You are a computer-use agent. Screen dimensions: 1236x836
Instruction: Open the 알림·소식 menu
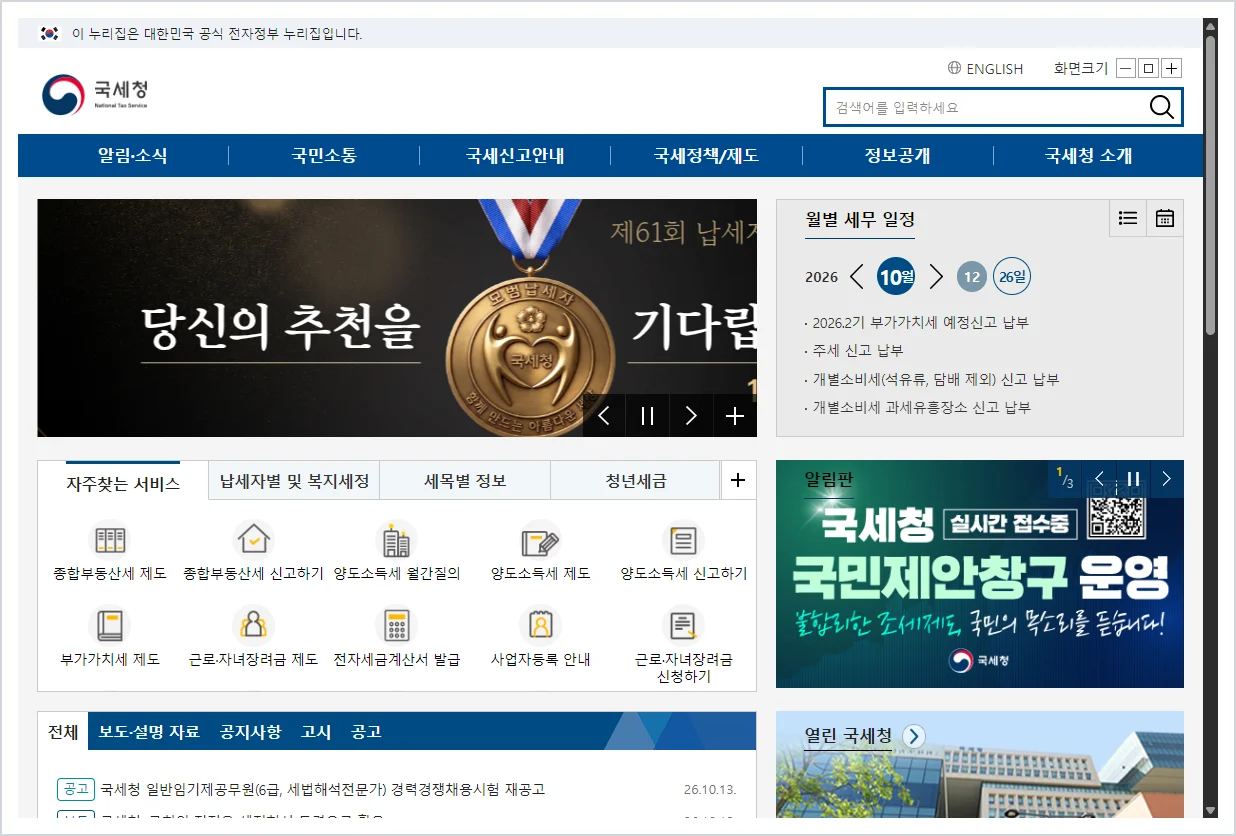pyautogui.click(x=132, y=156)
